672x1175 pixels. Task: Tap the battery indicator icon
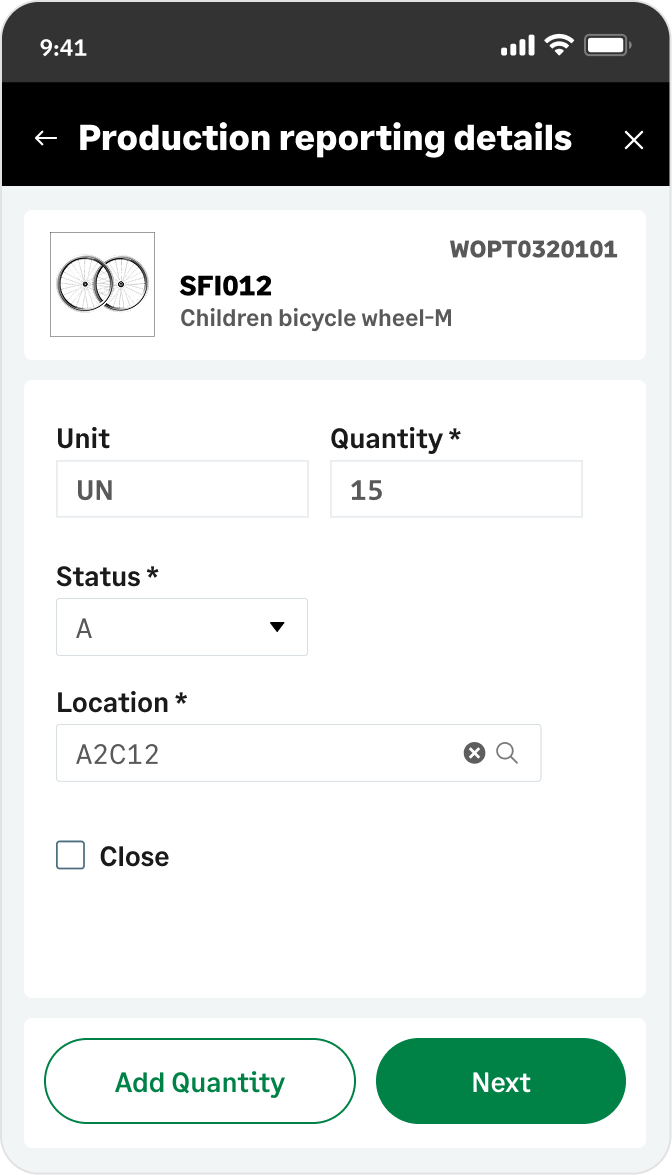tap(607, 46)
